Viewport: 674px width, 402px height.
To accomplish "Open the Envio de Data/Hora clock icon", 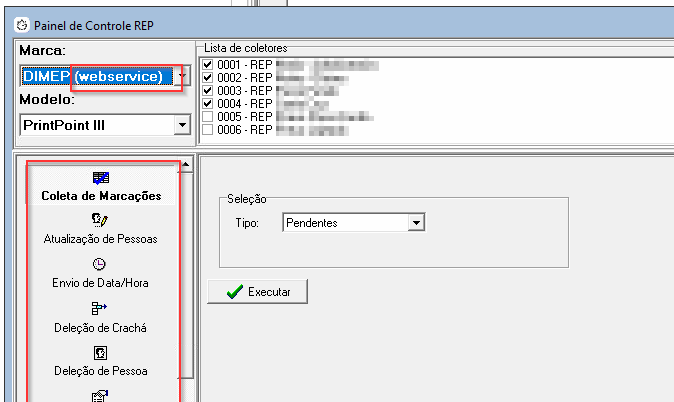I will click(100, 264).
